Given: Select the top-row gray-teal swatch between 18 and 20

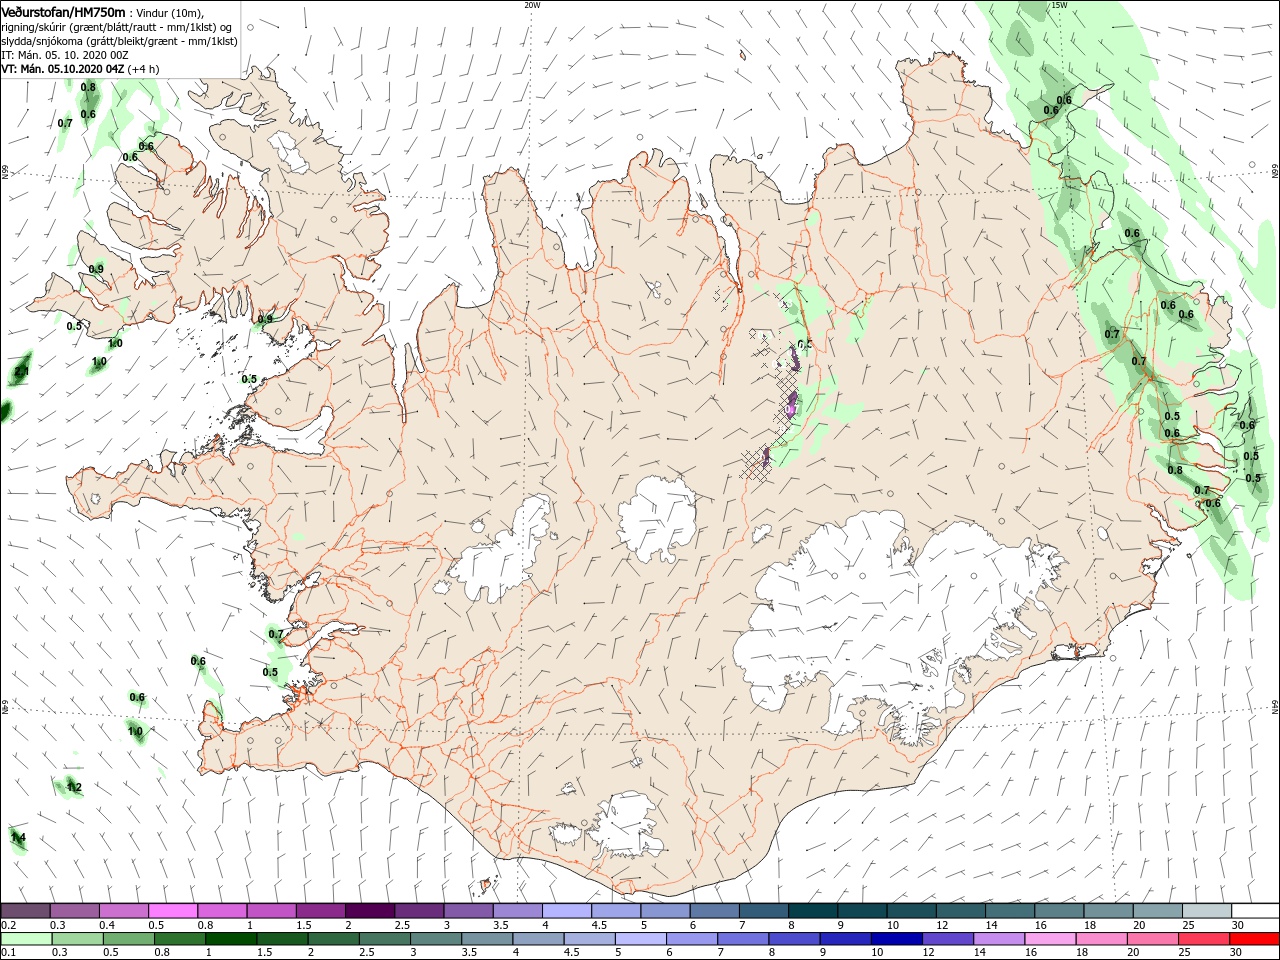Looking at the screenshot, I should pos(1109,911).
